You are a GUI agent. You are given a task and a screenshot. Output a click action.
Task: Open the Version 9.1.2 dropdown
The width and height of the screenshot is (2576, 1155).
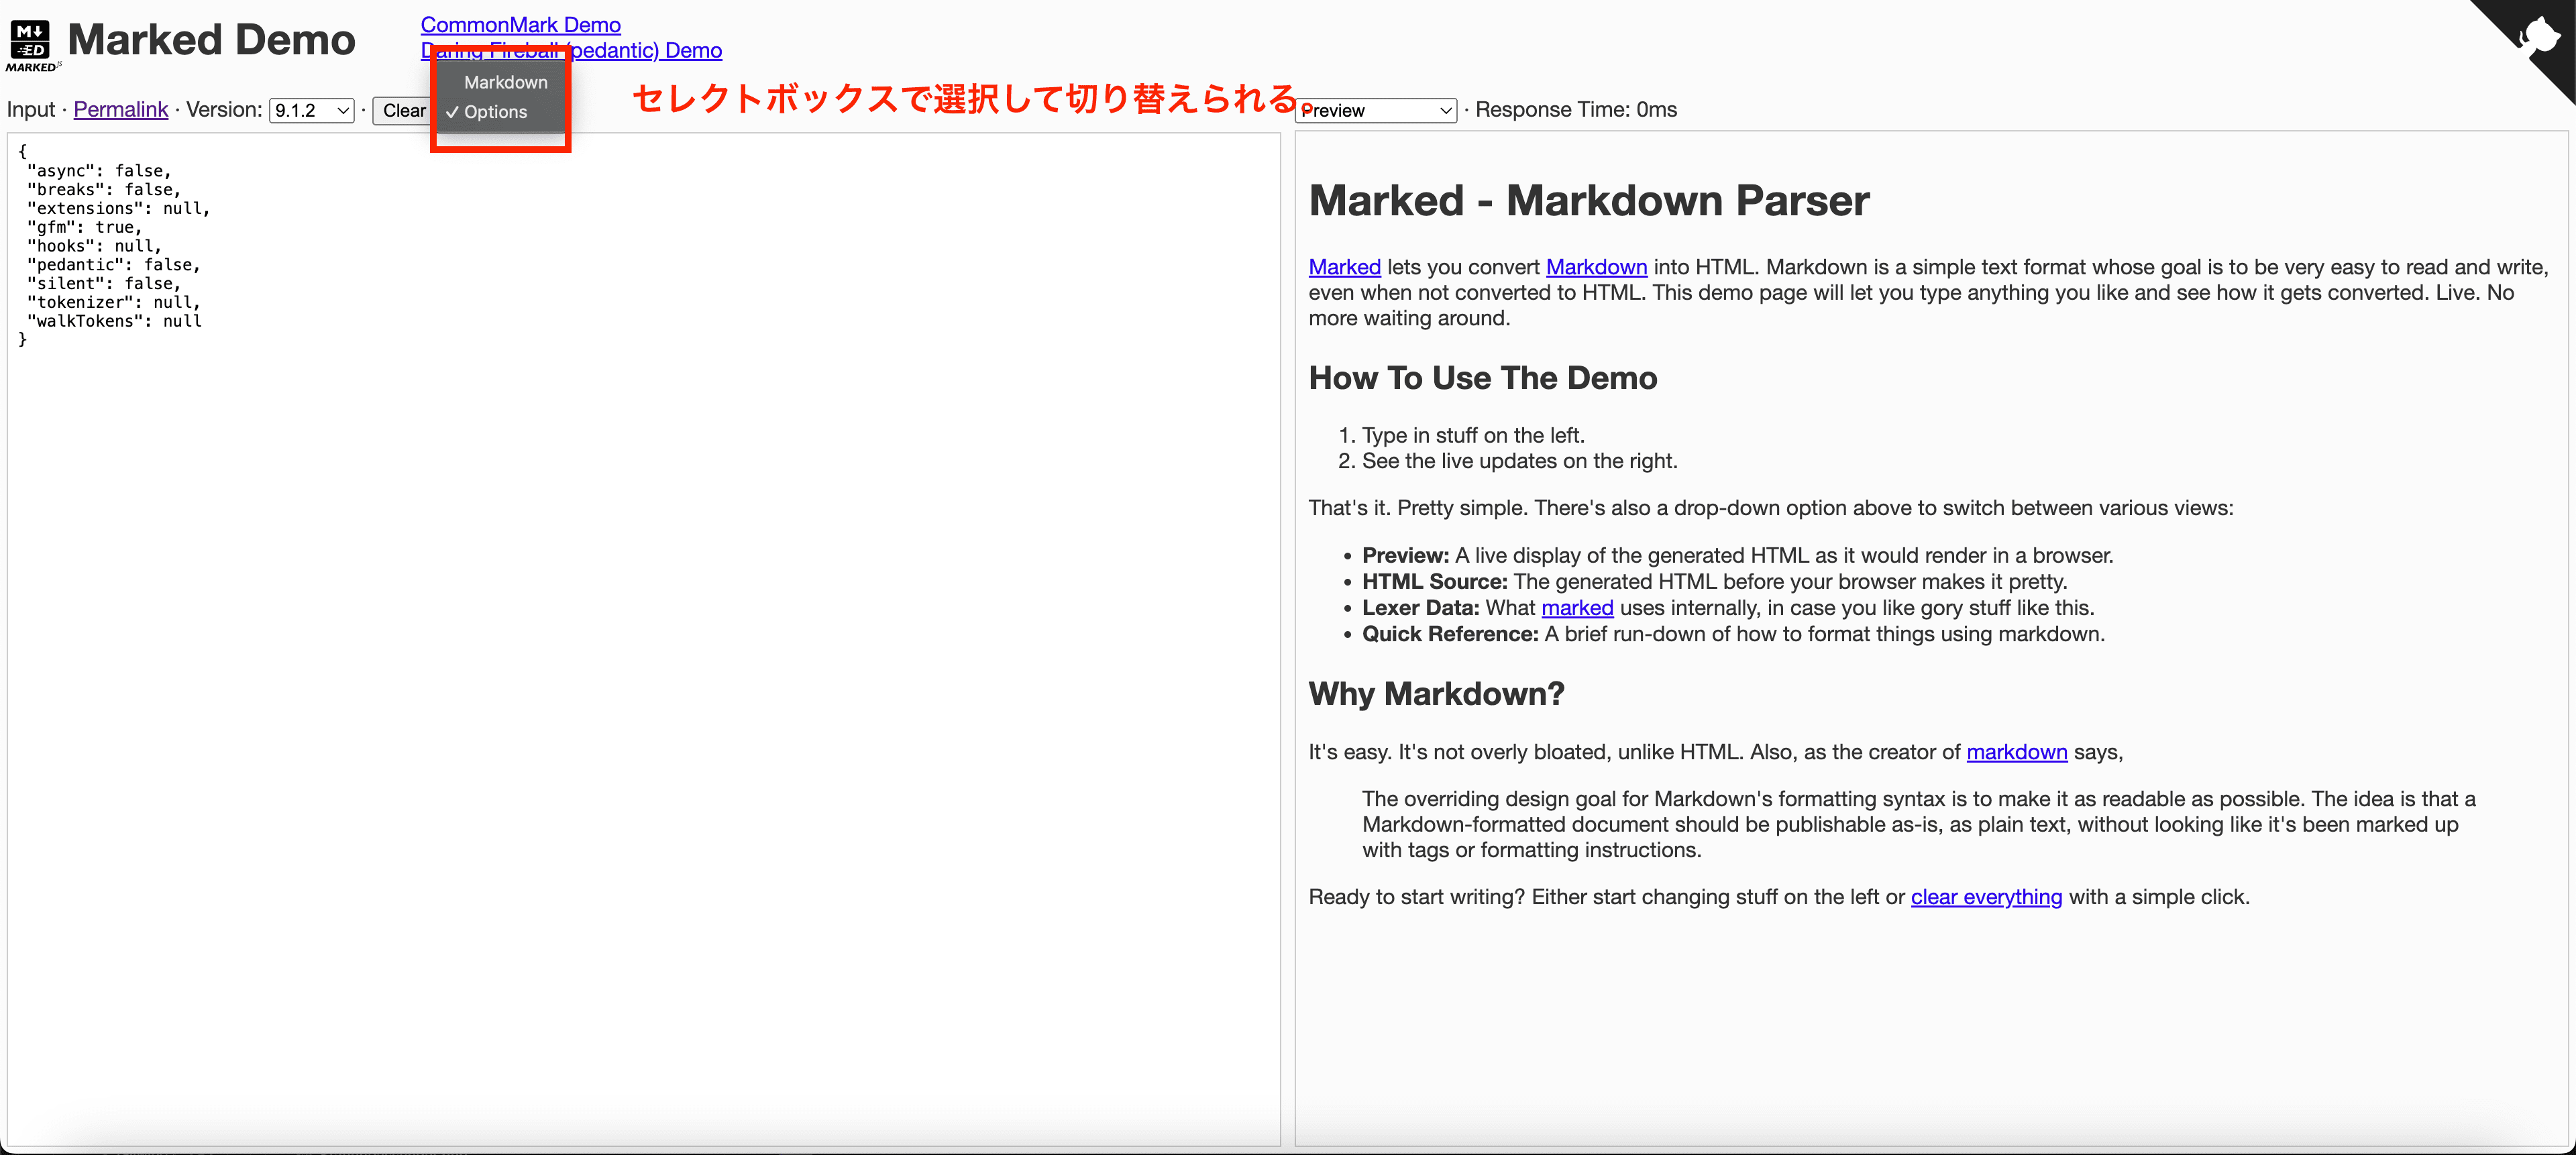point(311,110)
